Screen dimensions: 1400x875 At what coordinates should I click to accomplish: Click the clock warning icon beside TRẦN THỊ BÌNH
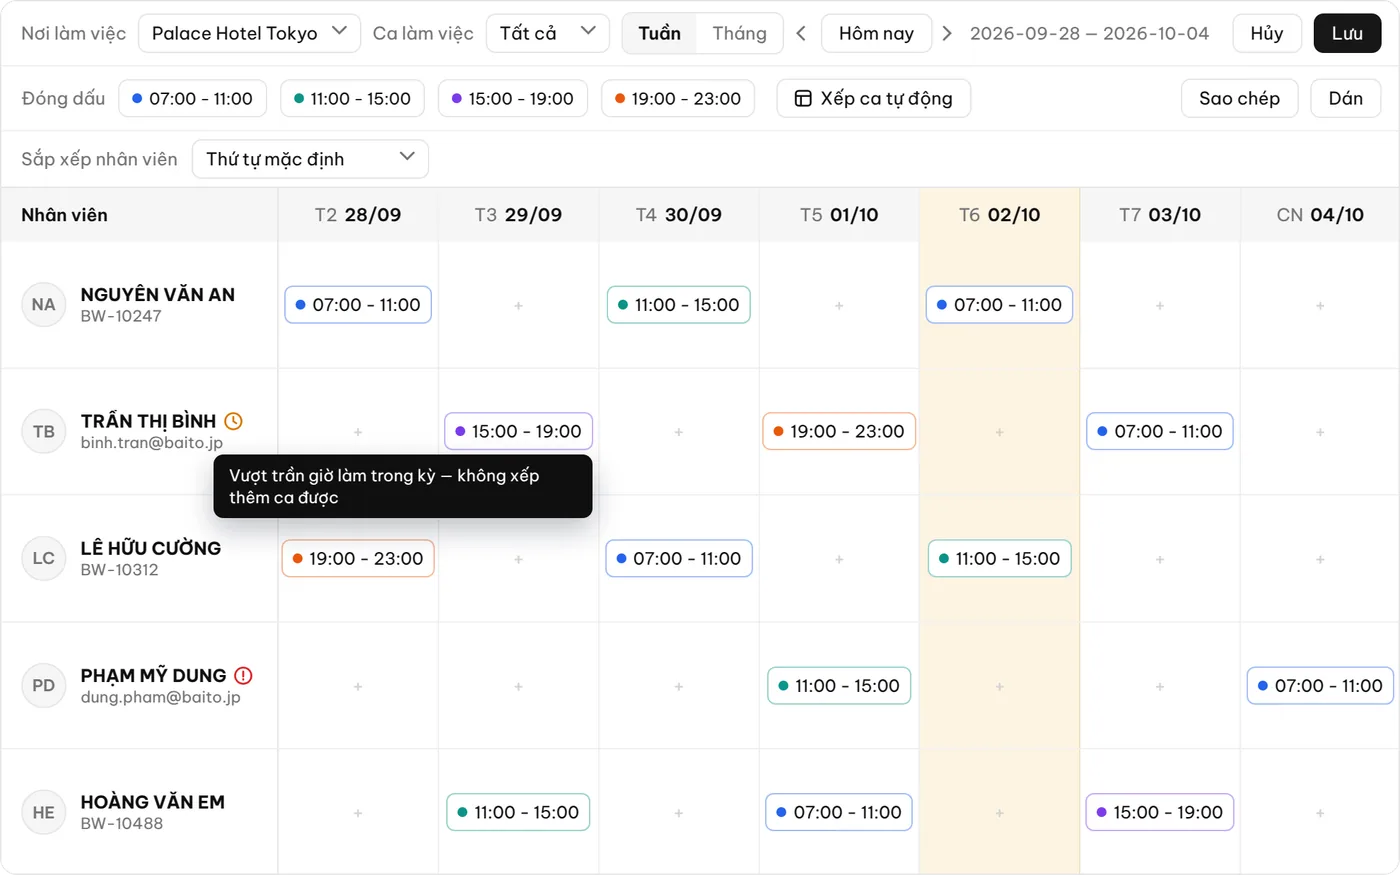[x=233, y=421]
